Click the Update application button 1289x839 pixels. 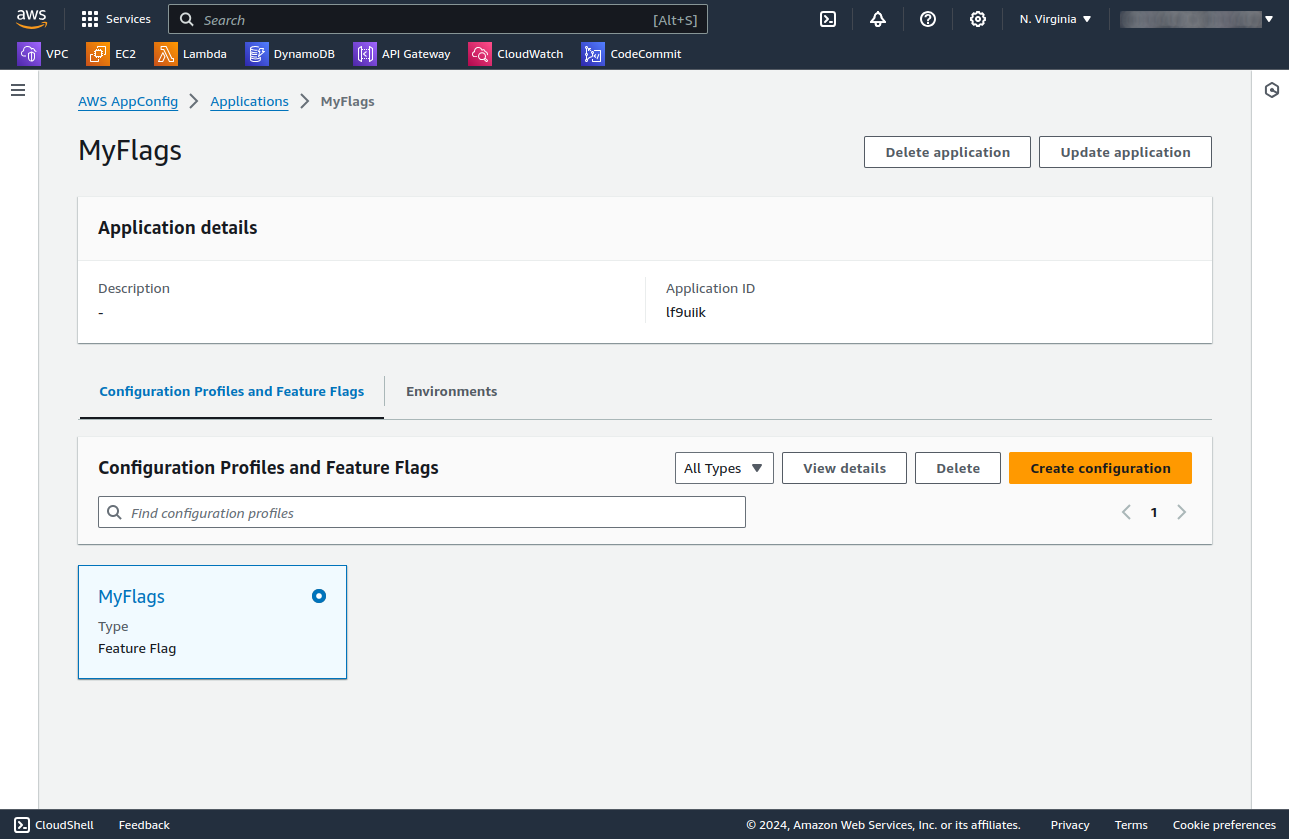coord(1125,152)
